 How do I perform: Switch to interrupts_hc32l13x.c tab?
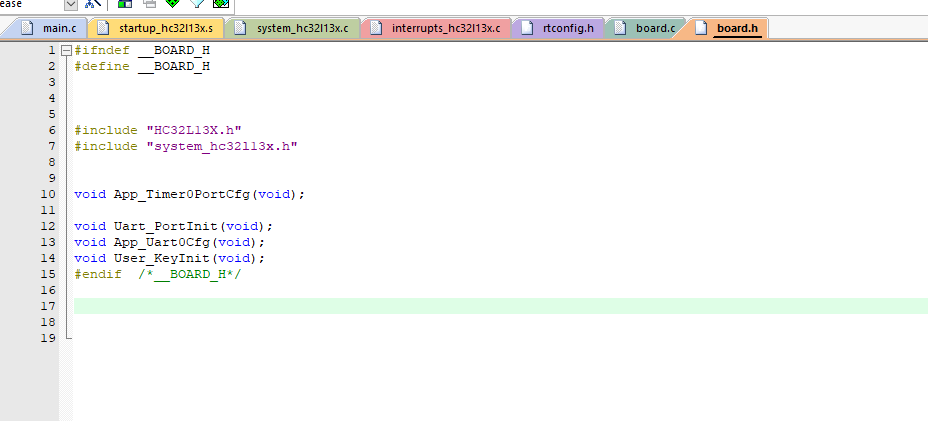point(437,28)
